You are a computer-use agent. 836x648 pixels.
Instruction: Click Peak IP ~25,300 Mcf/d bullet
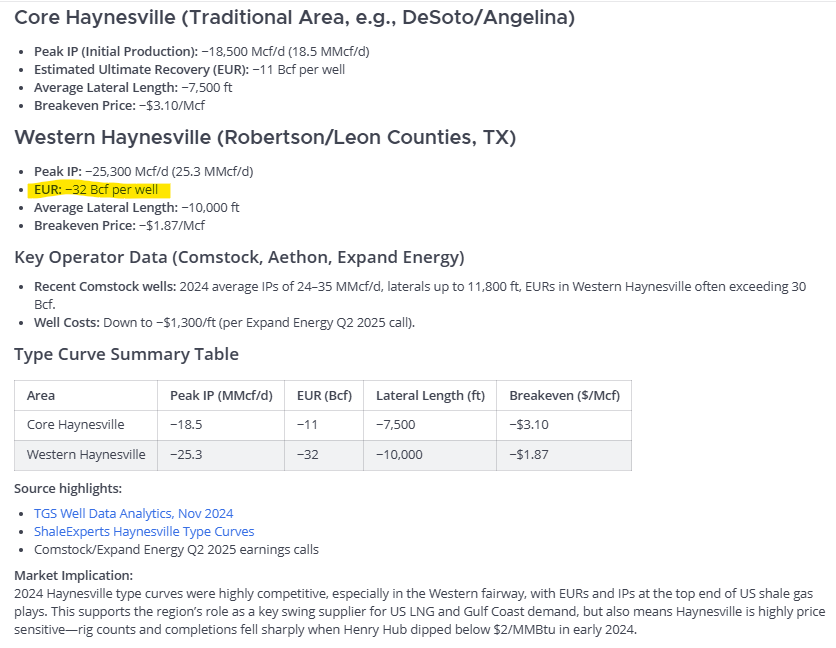(x=143, y=172)
